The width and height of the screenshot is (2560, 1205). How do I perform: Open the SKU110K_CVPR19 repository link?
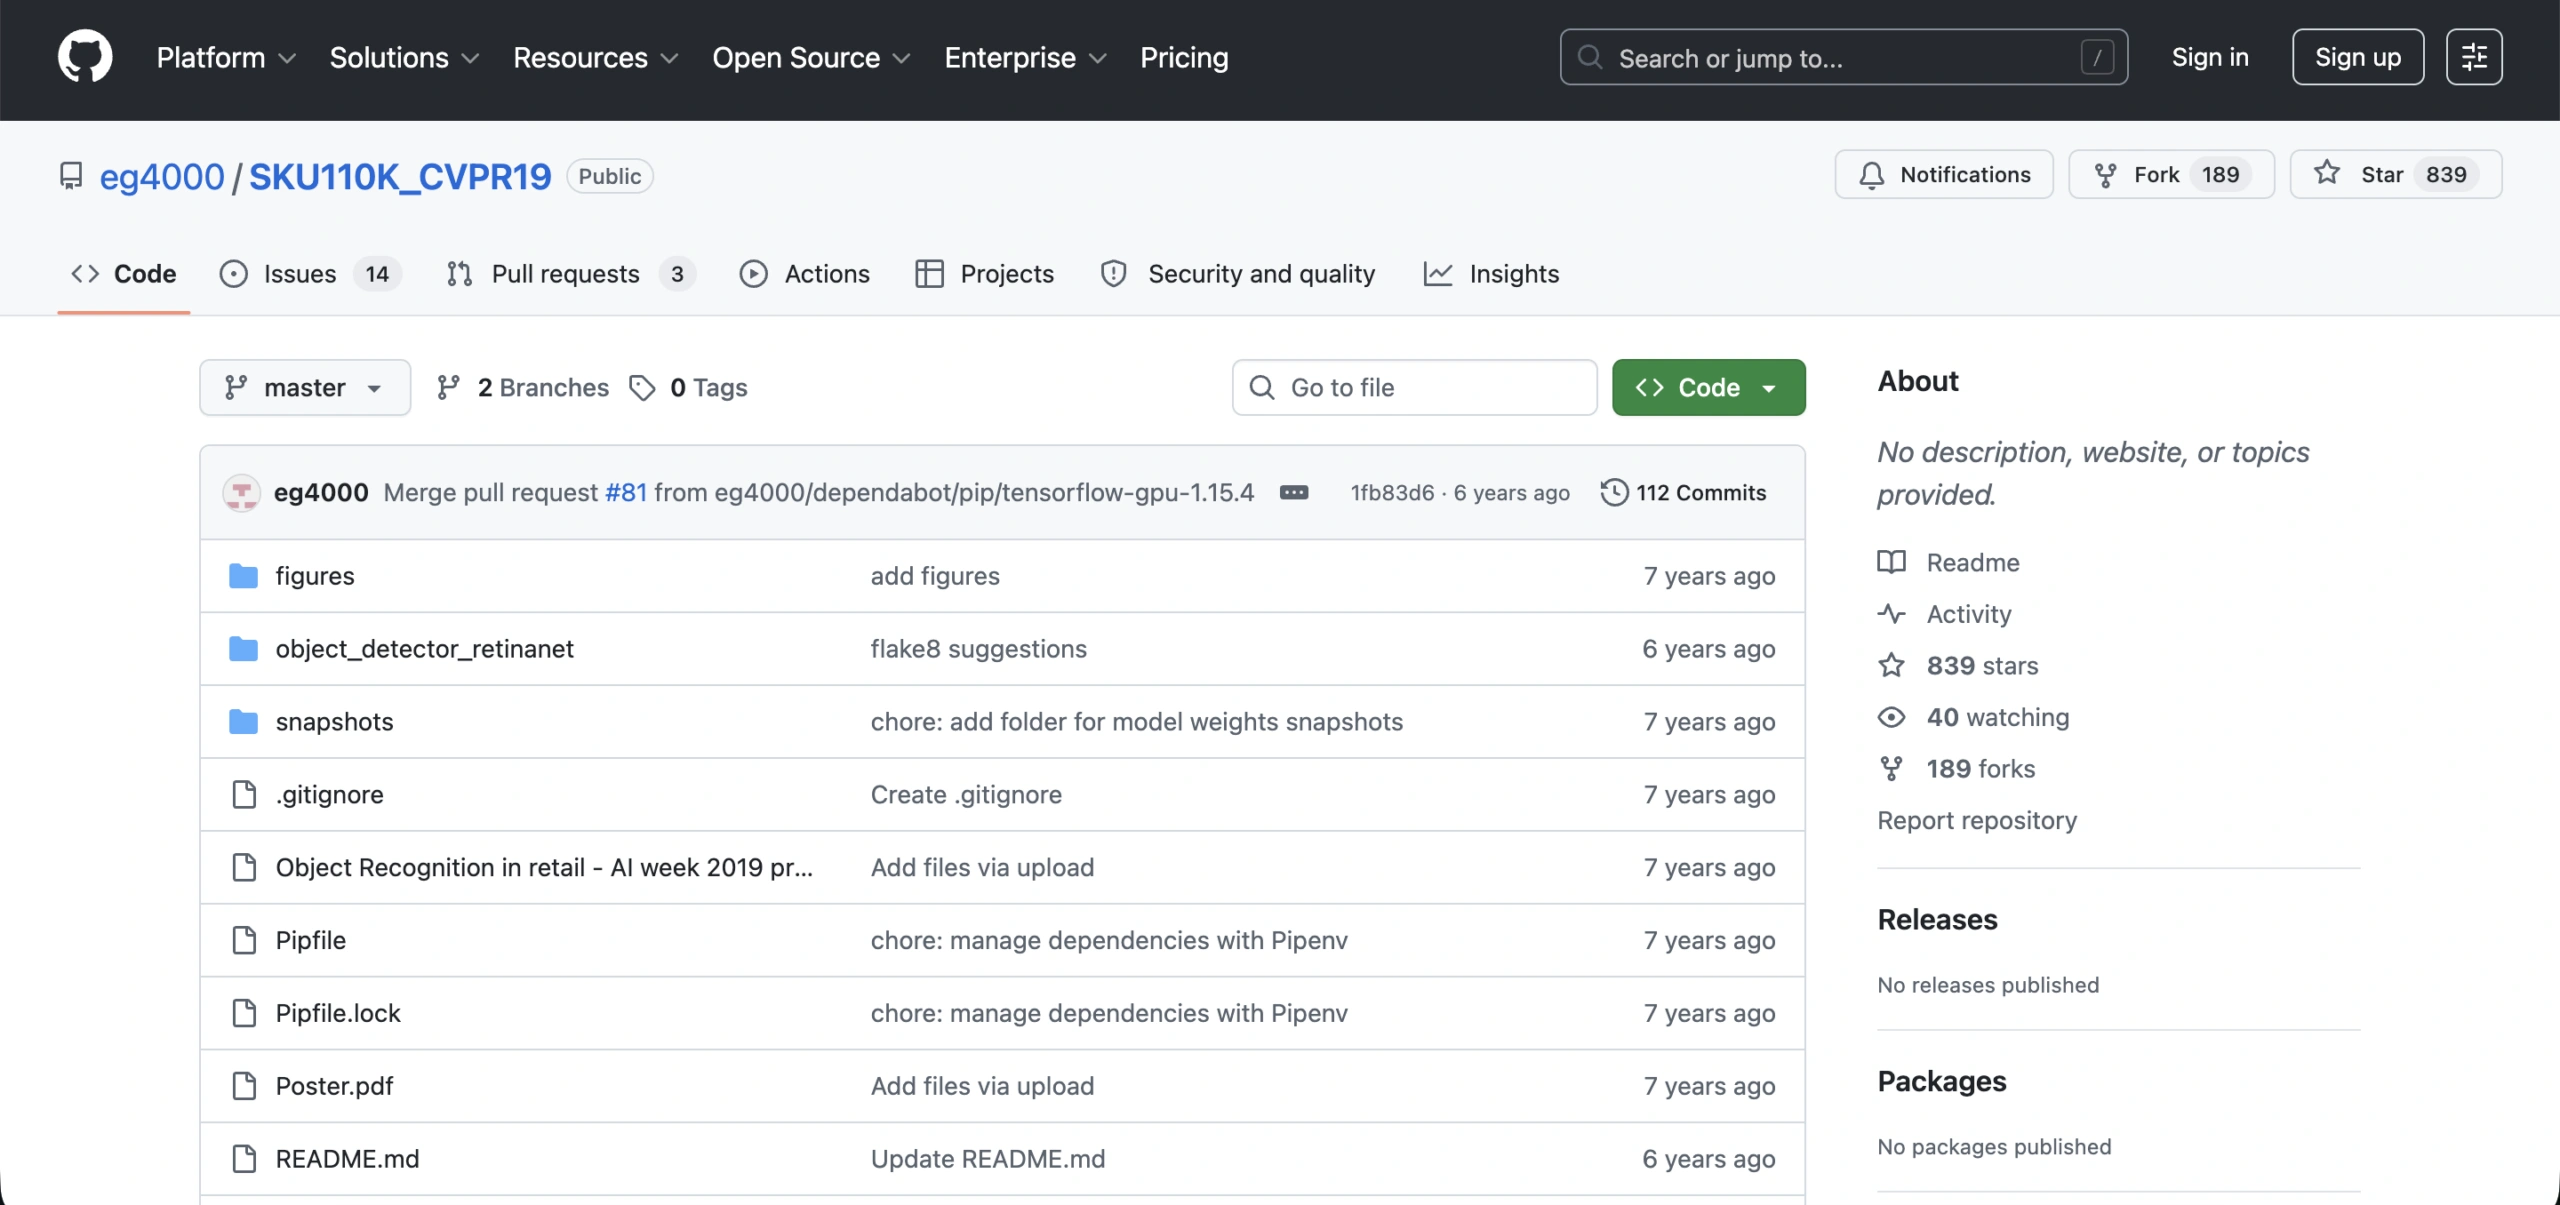tap(400, 177)
